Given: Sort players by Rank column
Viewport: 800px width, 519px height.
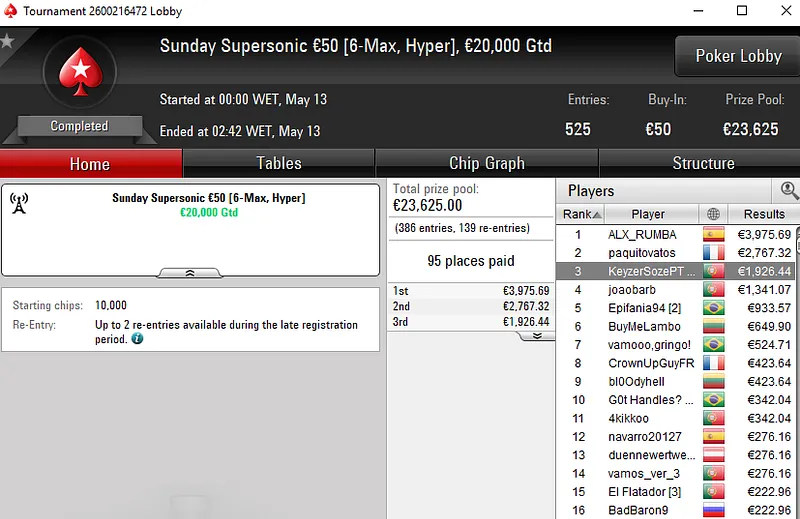Looking at the screenshot, I should coord(582,214).
